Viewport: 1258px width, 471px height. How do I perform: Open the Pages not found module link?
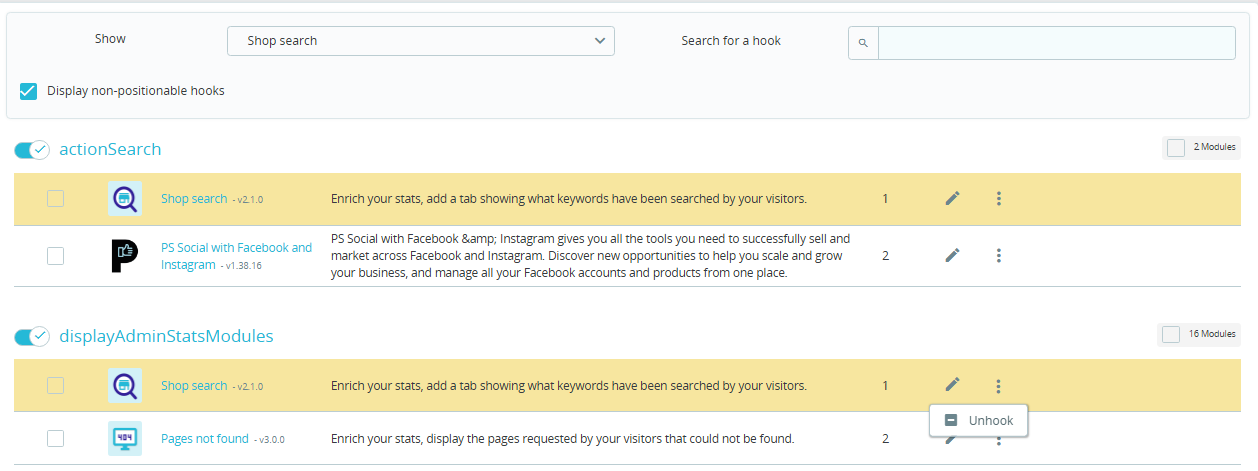(x=205, y=438)
